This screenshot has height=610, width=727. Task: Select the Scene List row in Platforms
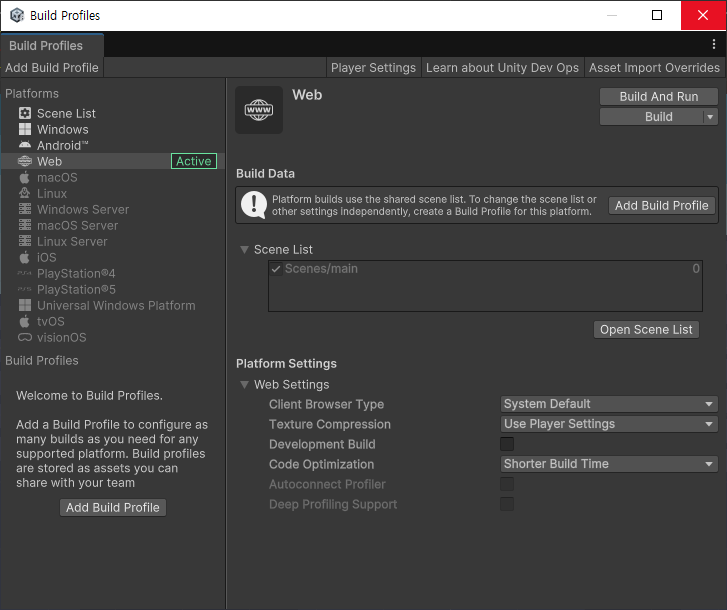coord(113,113)
